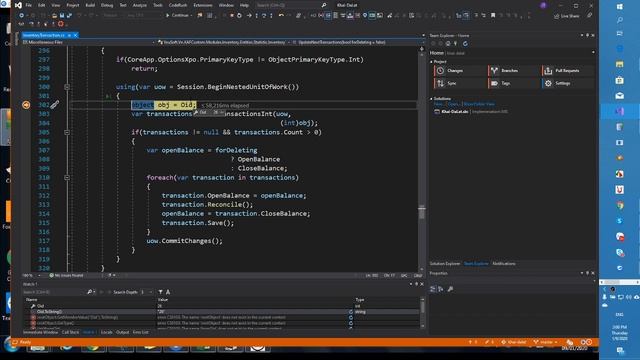Click the breakpoint marker on line 302
The width and height of the screenshot is (640, 360).
pos(26,105)
